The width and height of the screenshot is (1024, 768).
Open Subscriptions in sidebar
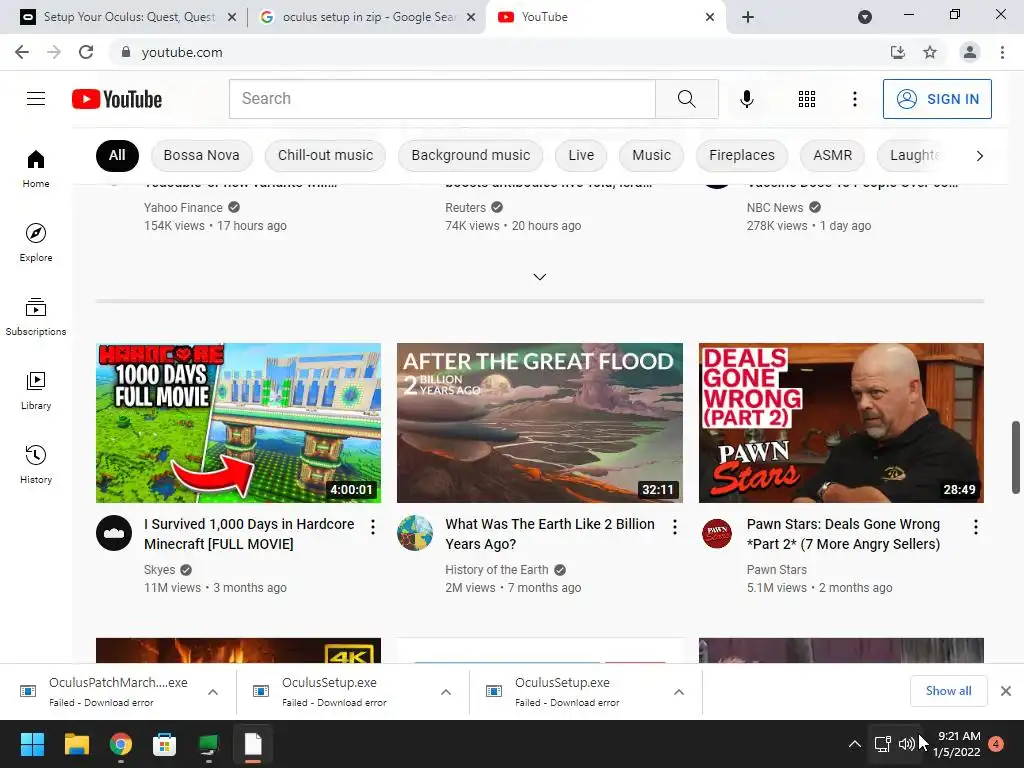(x=36, y=316)
